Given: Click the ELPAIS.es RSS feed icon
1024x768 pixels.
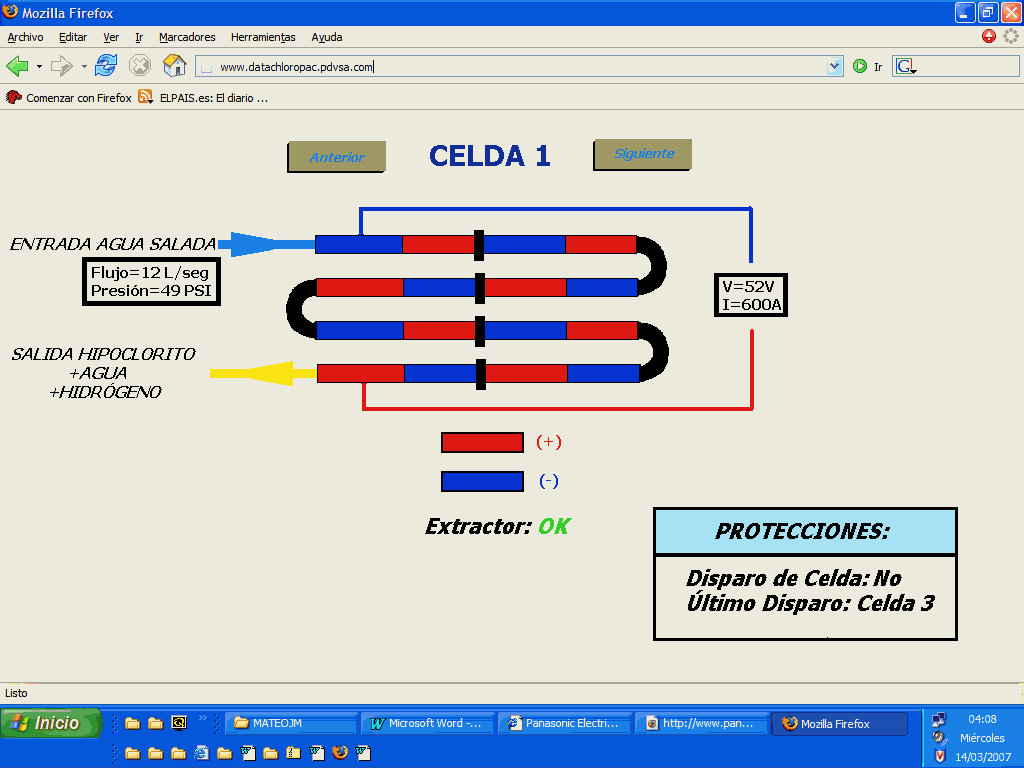Looking at the screenshot, I should click(146, 97).
